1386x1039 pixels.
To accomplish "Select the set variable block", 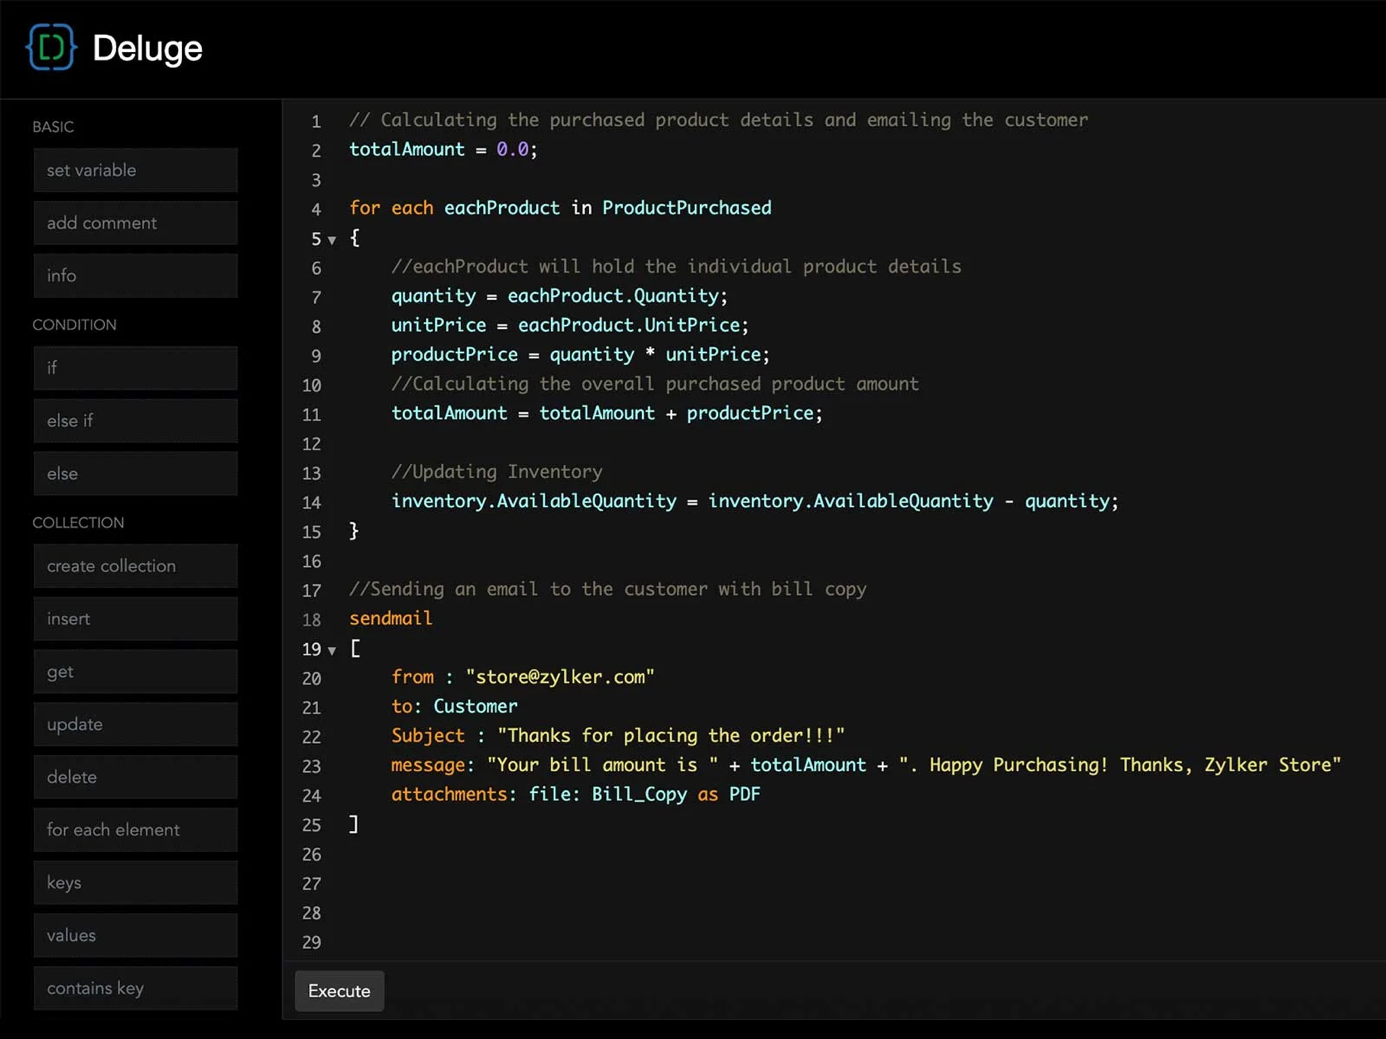I will 135,170.
